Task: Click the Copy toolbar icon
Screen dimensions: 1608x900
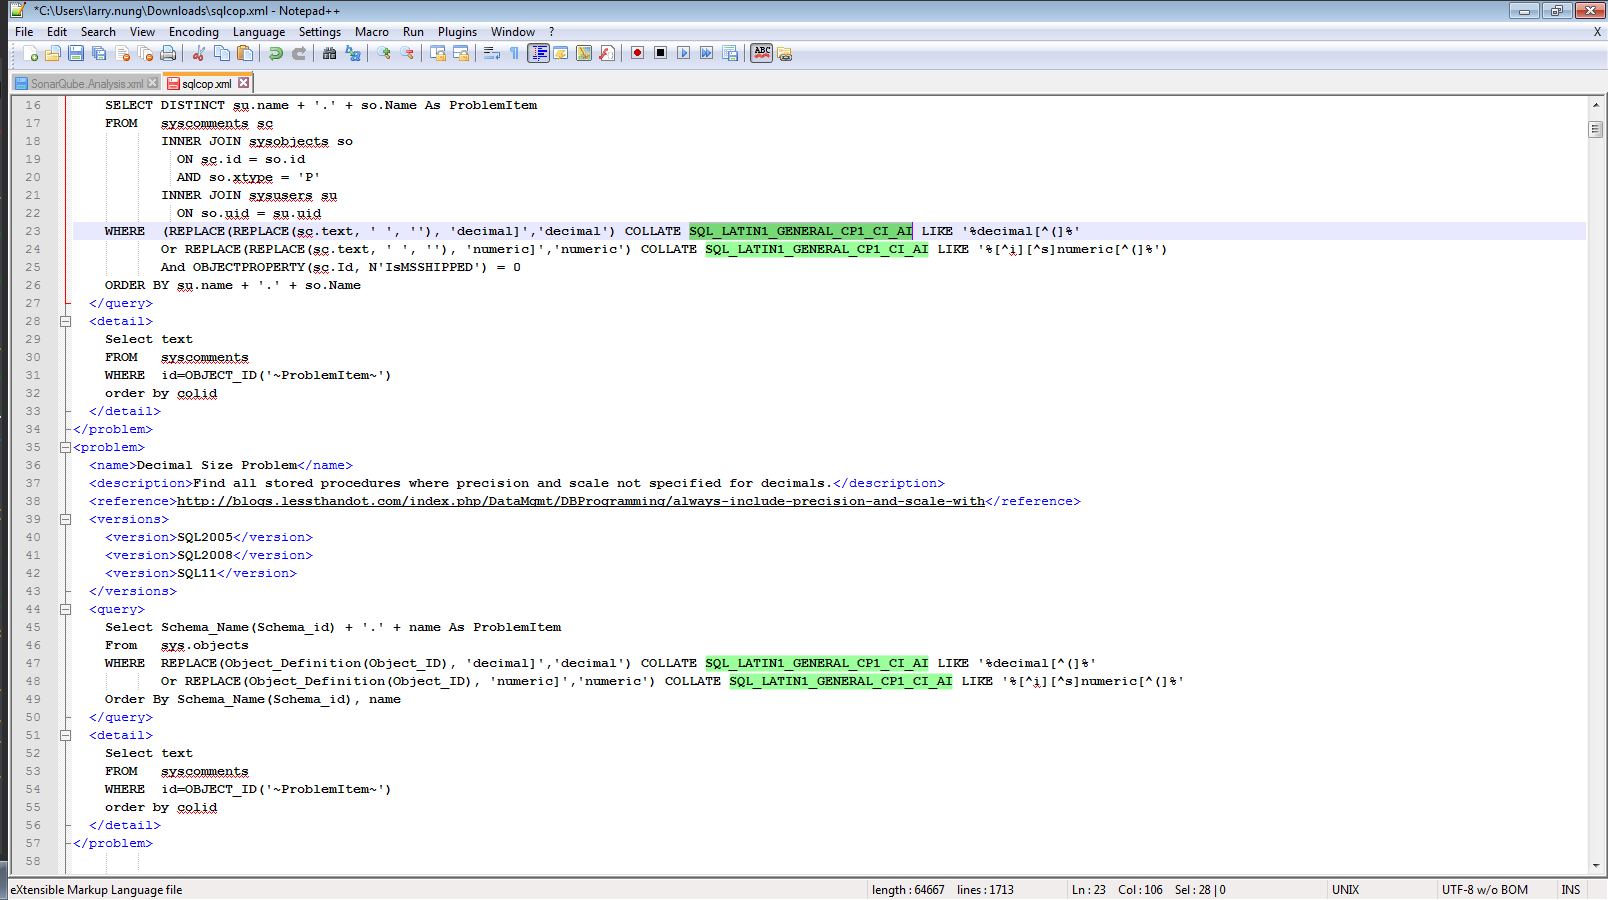Action: pos(222,53)
